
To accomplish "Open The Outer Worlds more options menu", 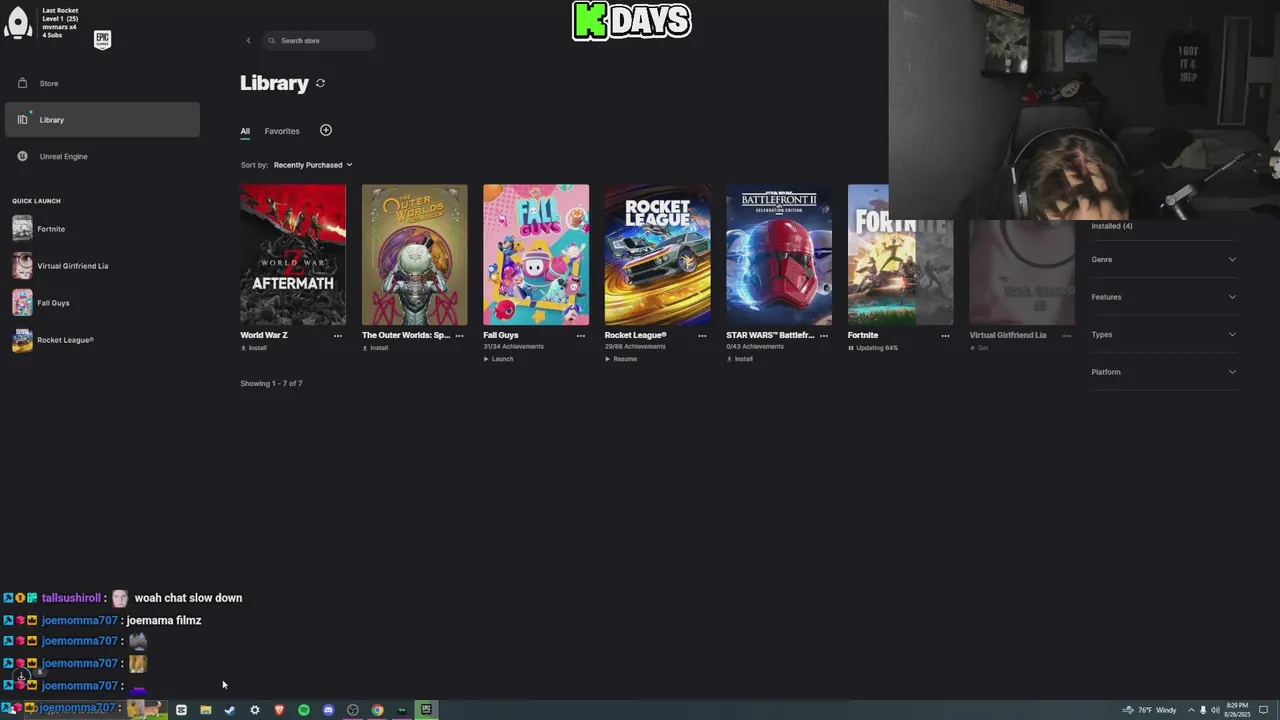I will pyautogui.click(x=459, y=336).
